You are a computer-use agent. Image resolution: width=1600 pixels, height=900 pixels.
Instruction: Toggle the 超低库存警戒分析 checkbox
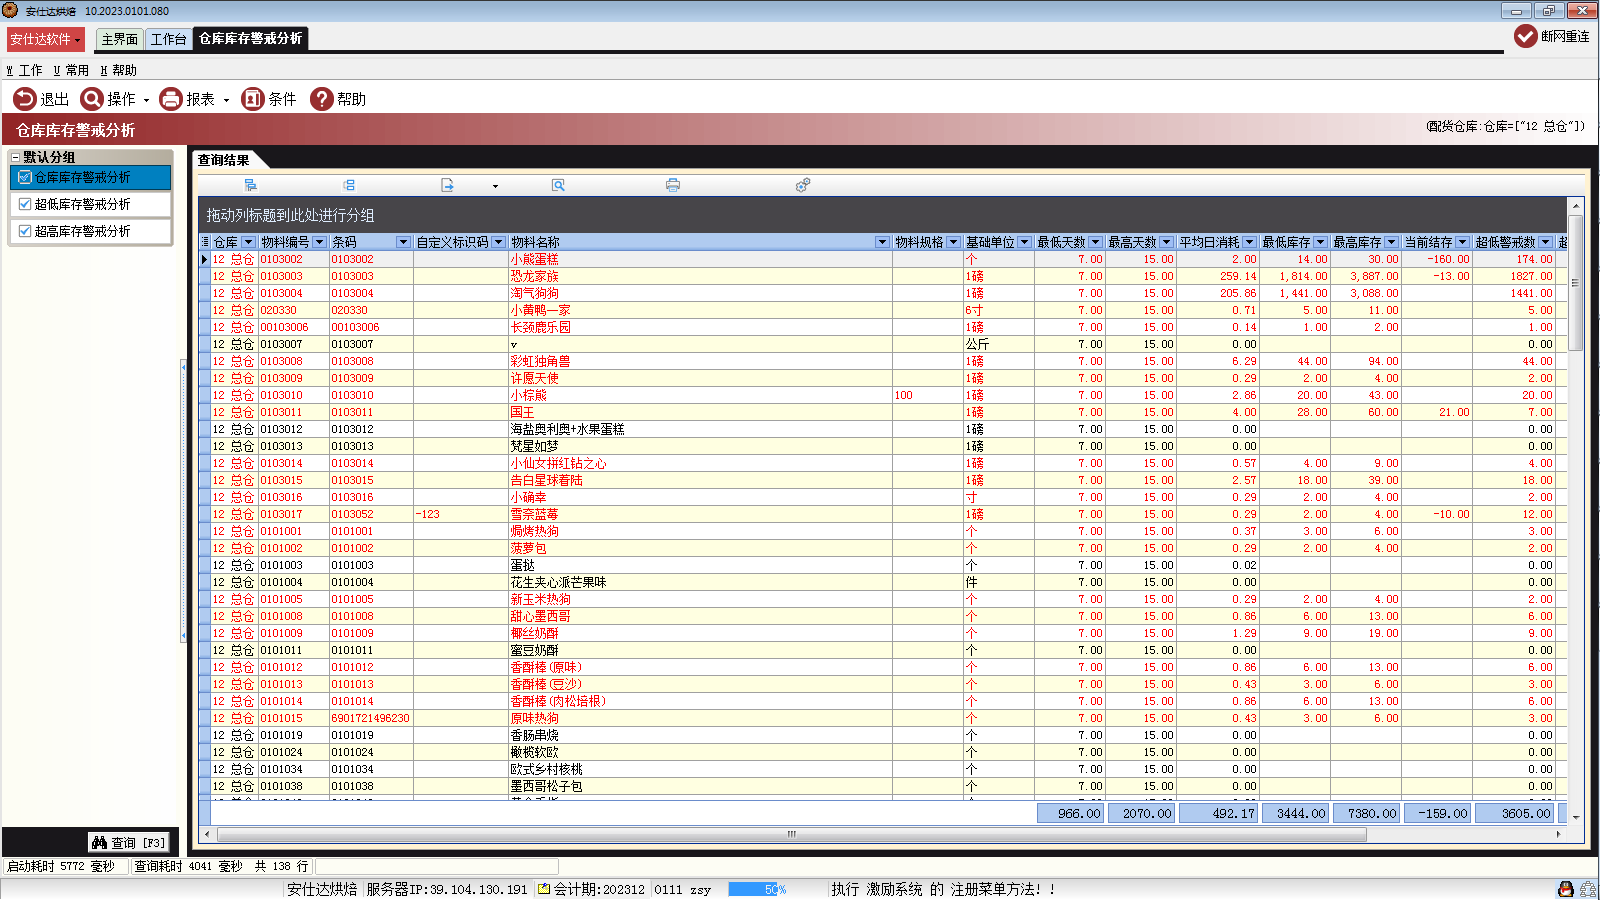[25, 204]
